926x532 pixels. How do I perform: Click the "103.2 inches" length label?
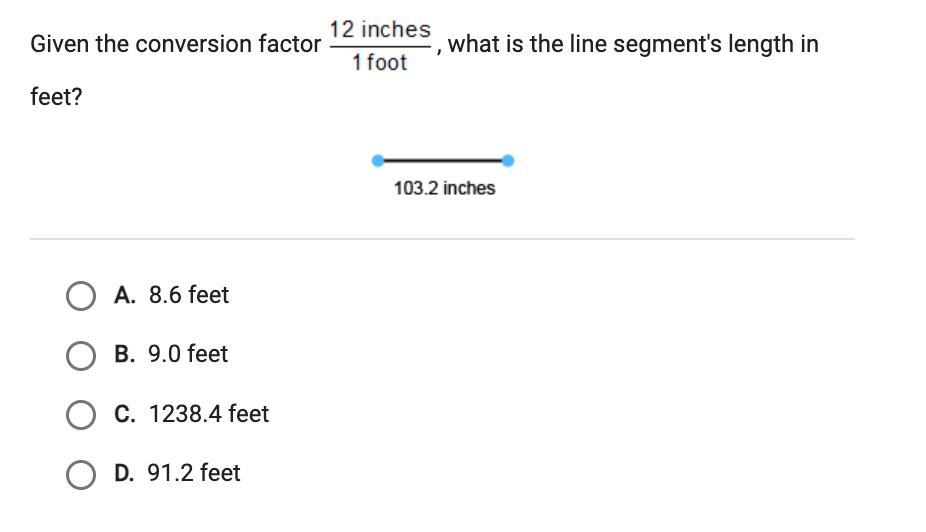point(444,188)
